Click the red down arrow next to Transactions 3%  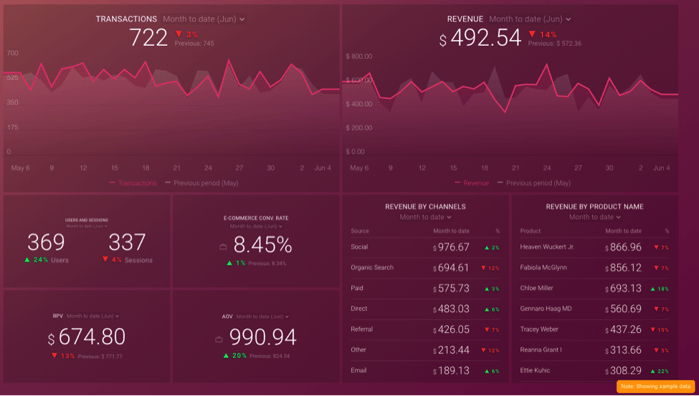pos(179,34)
